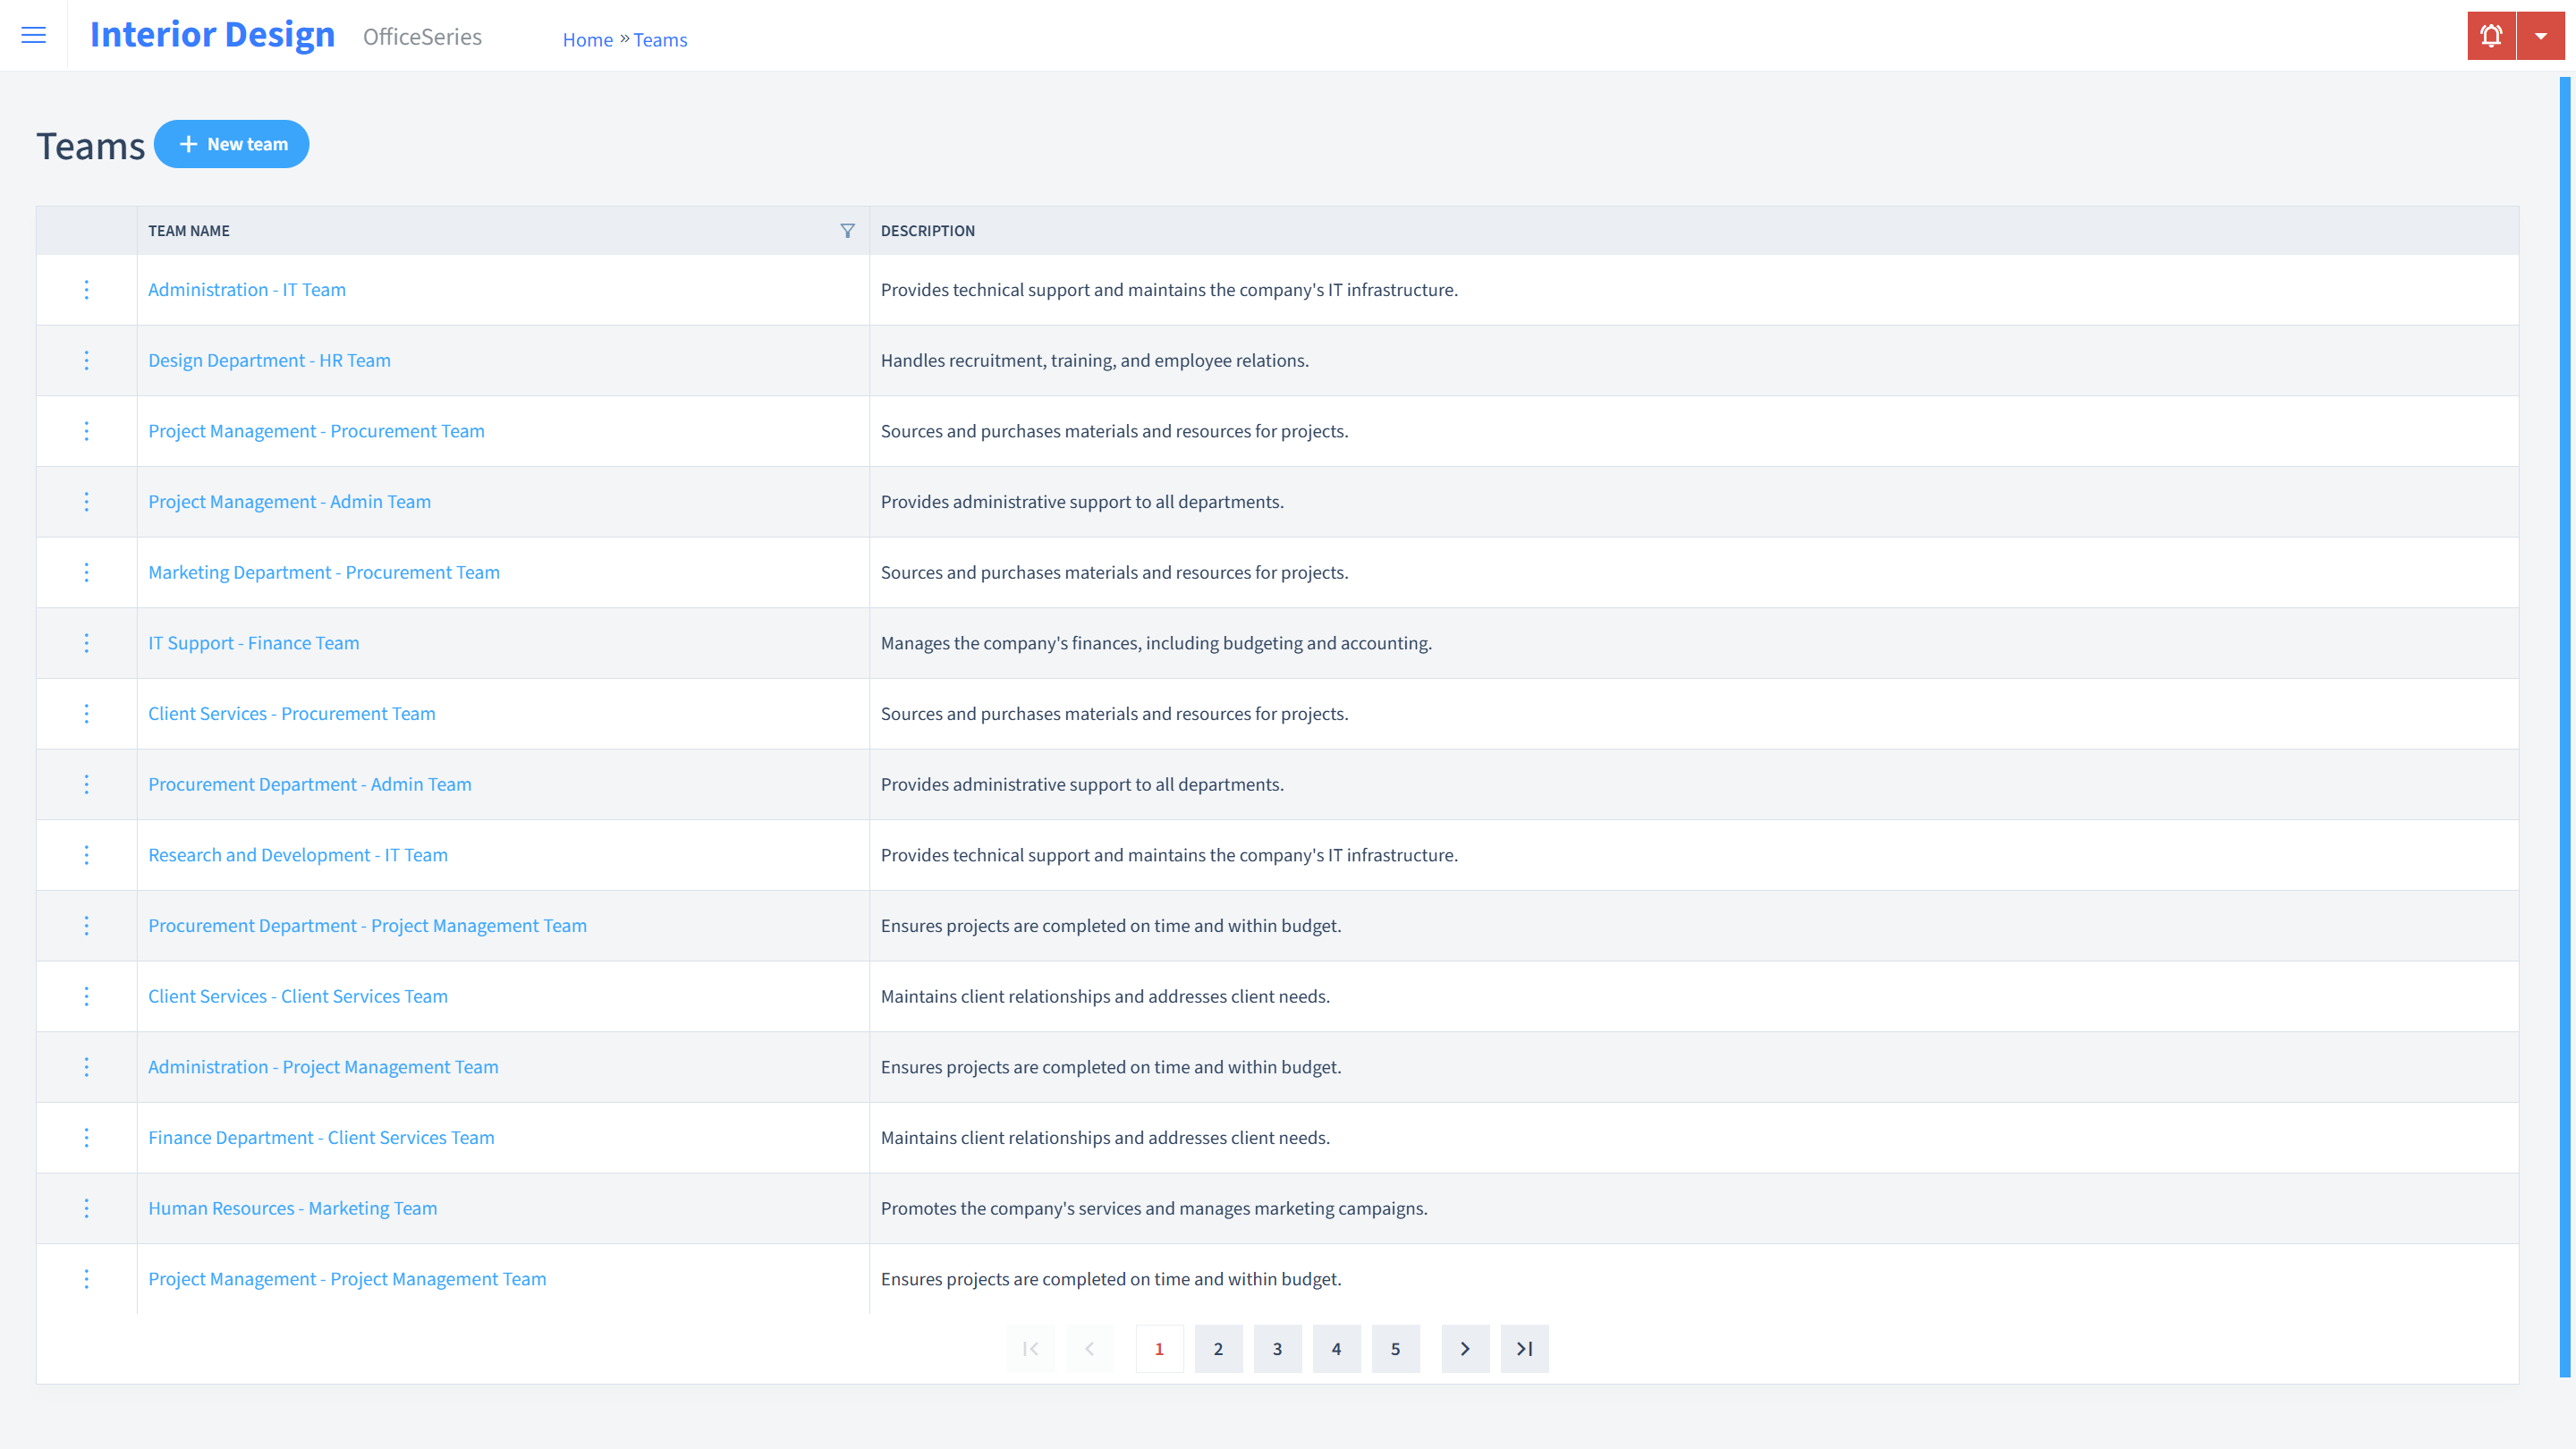The image size is (2576, 1449).
Task: Click three-dot menu for Client Services - Procurement Team
Action: [x=85, y=713]
